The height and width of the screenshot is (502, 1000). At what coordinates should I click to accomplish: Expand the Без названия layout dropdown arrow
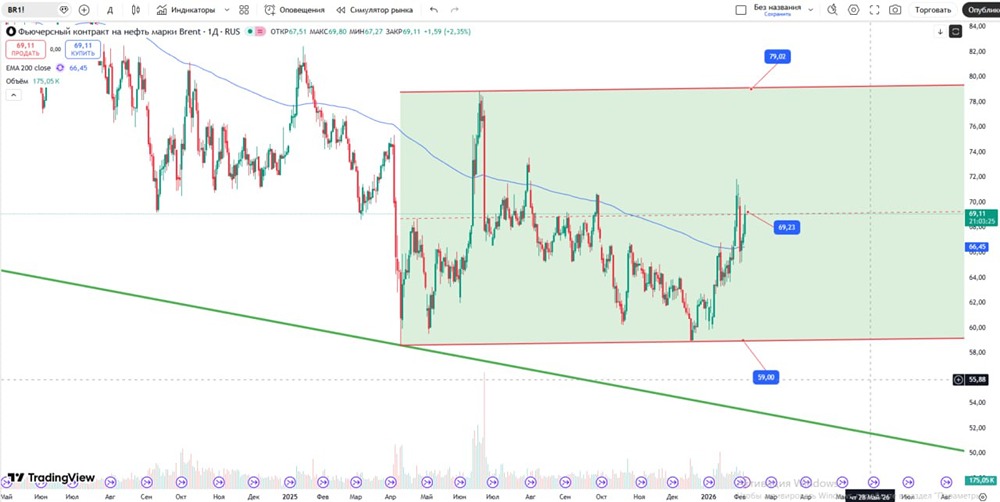[x=811, y=10]
